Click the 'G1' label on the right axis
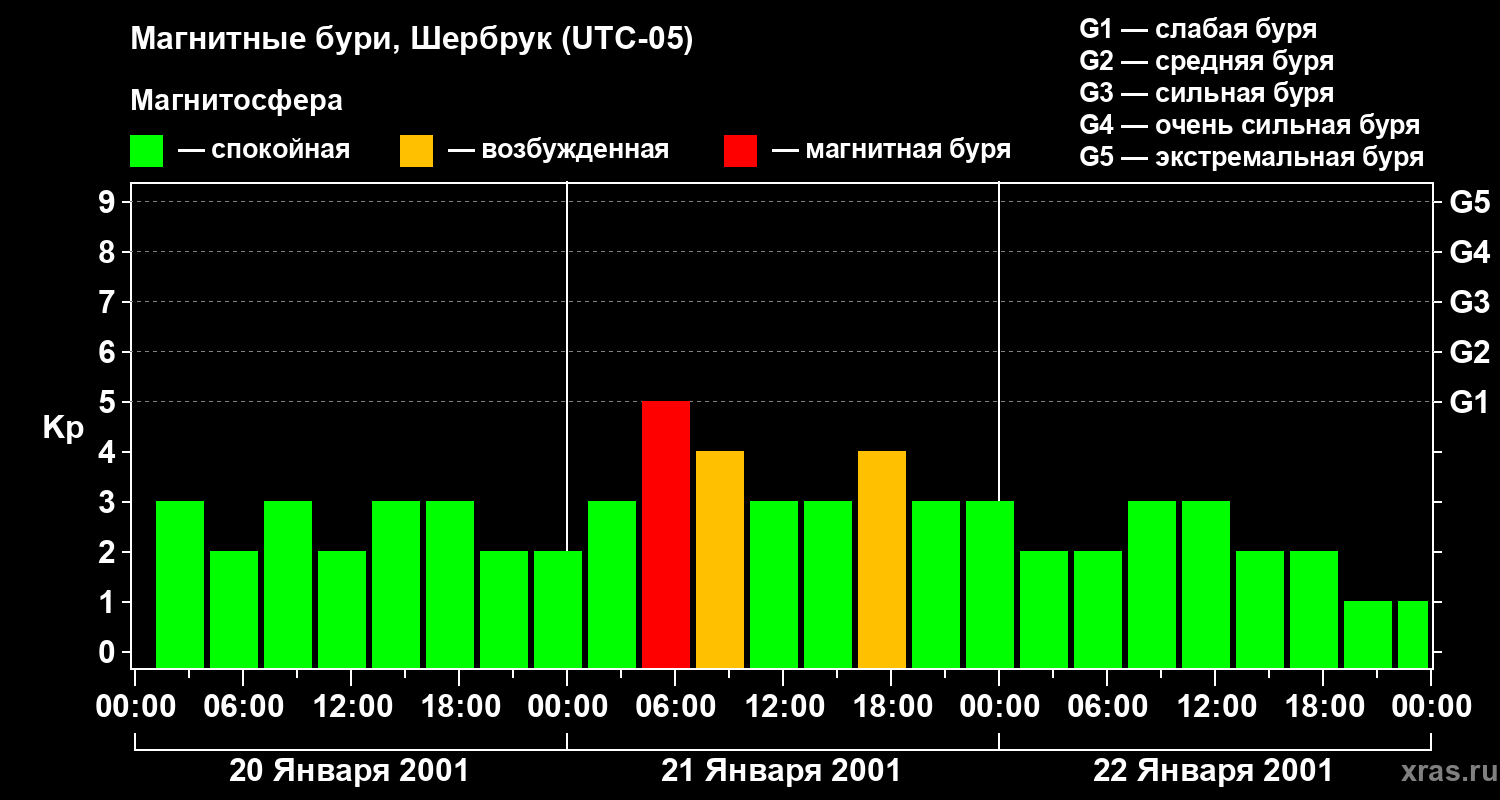The image size is (1500, 800). [x=1469, y=402]
